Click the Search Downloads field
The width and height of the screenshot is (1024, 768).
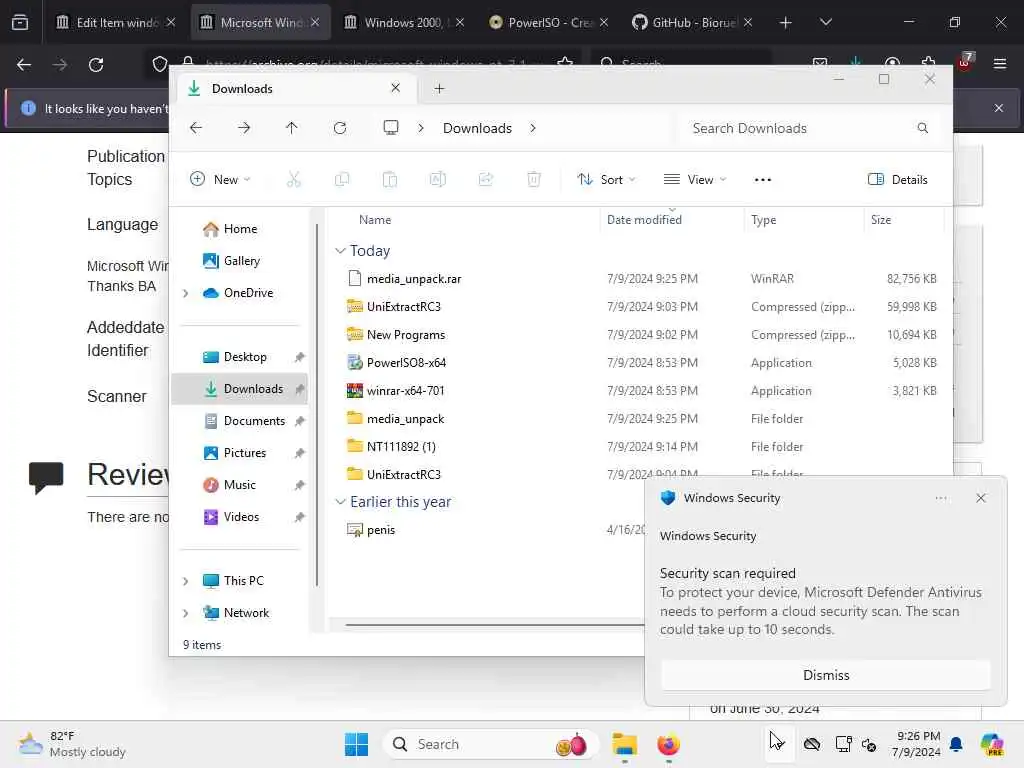pyautogui.click(x=810, y=128)
